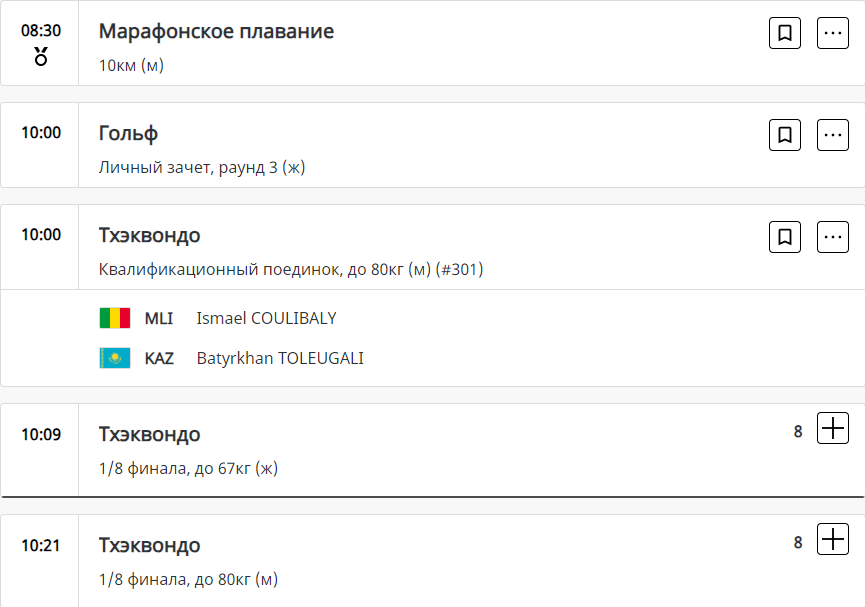The height and width of the screenshot is (607, 865).
Task: Open Batyrkhan TOLEUGALI athlete profile
Action: coord(280,358)
